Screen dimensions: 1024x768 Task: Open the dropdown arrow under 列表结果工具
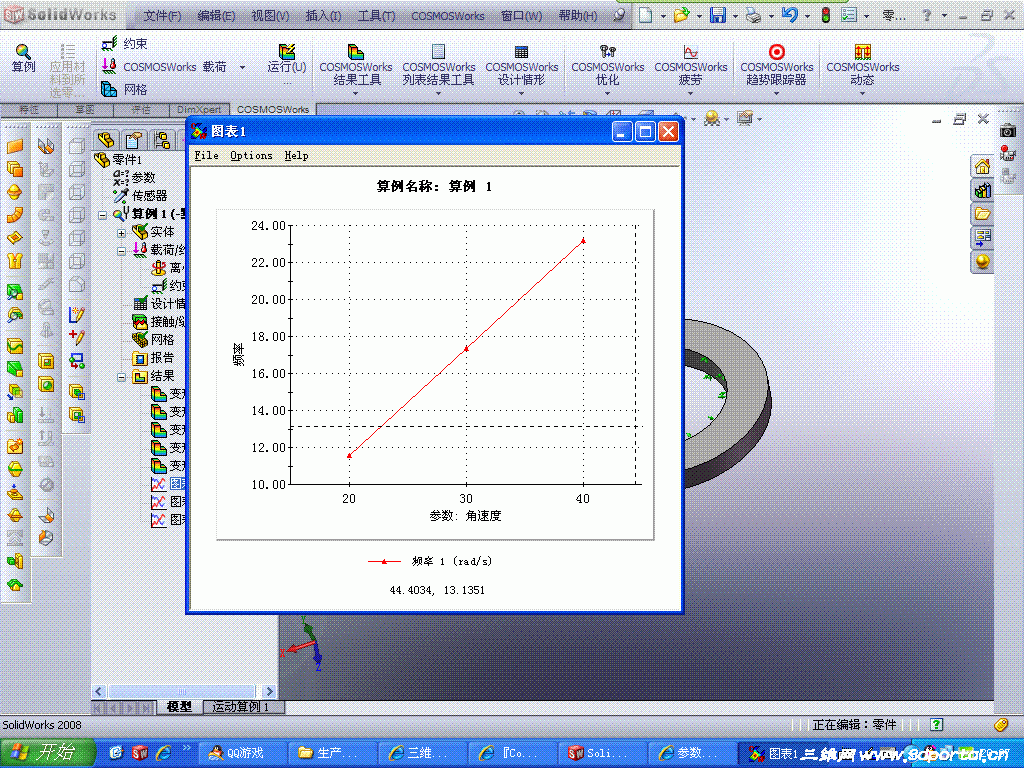click(x=438, y=93)
